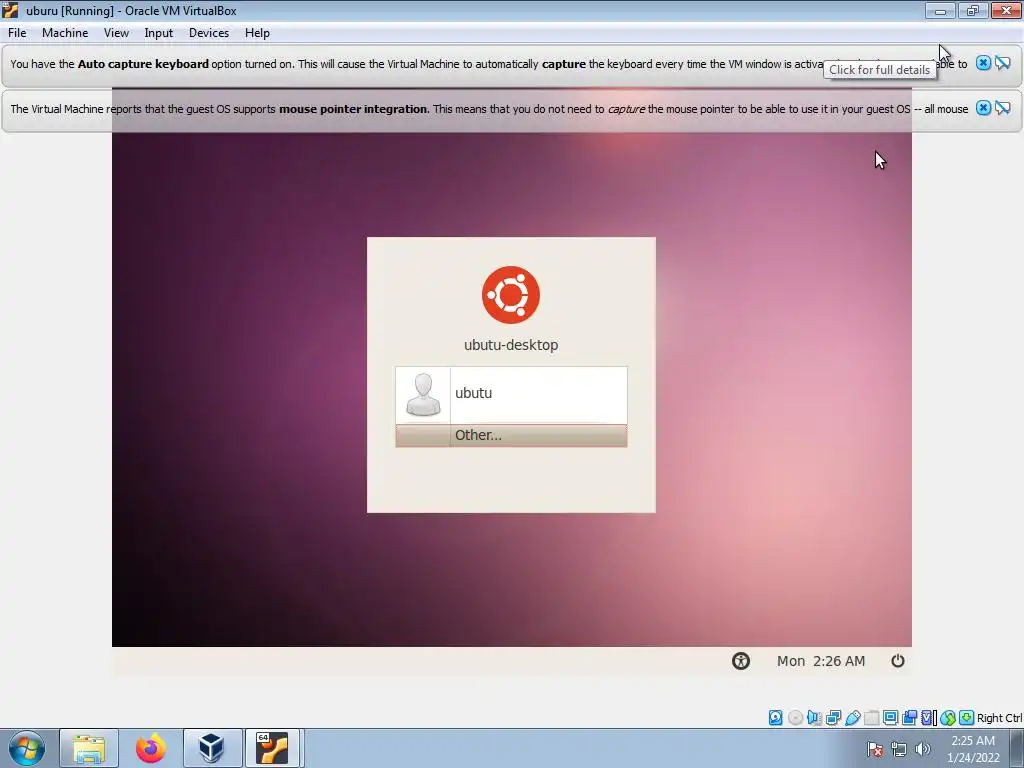The image size is (1024, 768).
Task: Switch to VirtualBox Manager in taskbar
Action: point(212,748)
